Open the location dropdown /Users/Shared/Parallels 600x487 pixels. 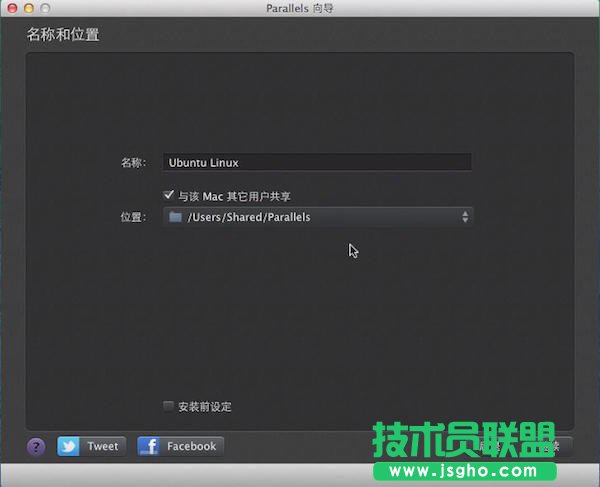[318, 217]
